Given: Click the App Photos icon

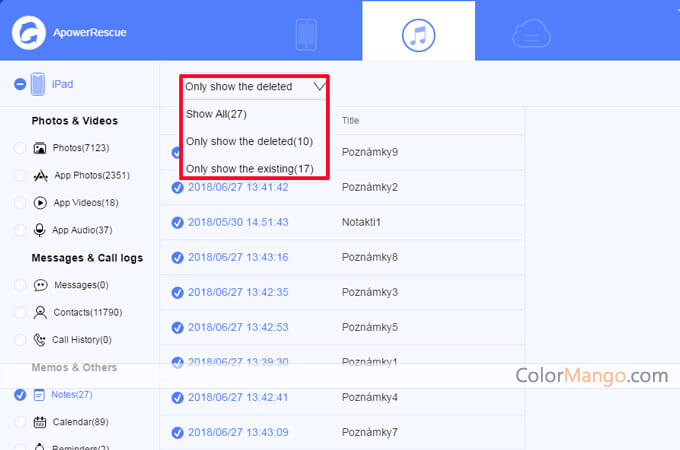Looking at the screenshot, I should [41, 175].
